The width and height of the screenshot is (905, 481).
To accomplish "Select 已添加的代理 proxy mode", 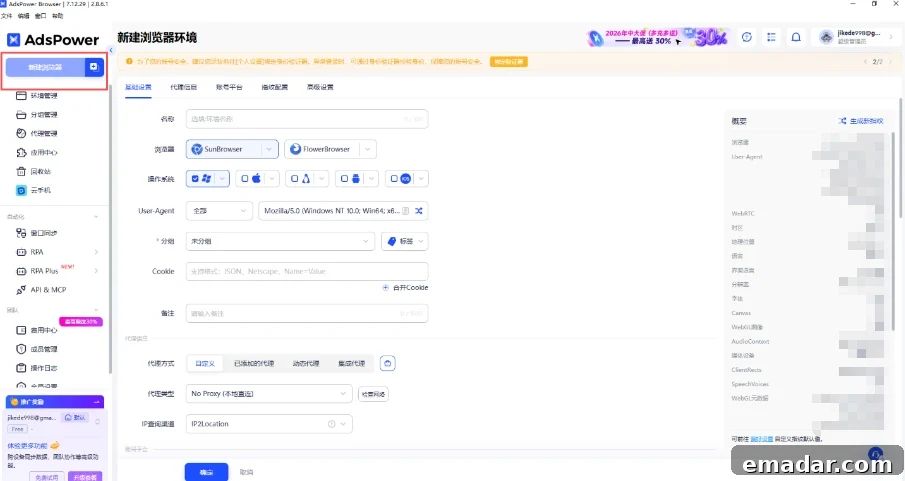I will coord(254,364).
